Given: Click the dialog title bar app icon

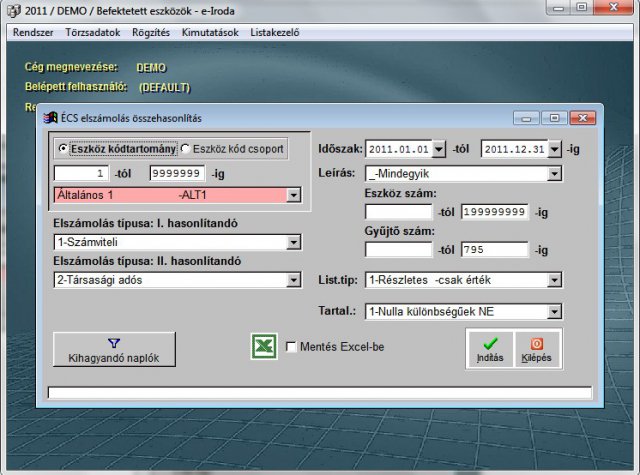Looking at the screenshot, I should (x=50, y=117).
